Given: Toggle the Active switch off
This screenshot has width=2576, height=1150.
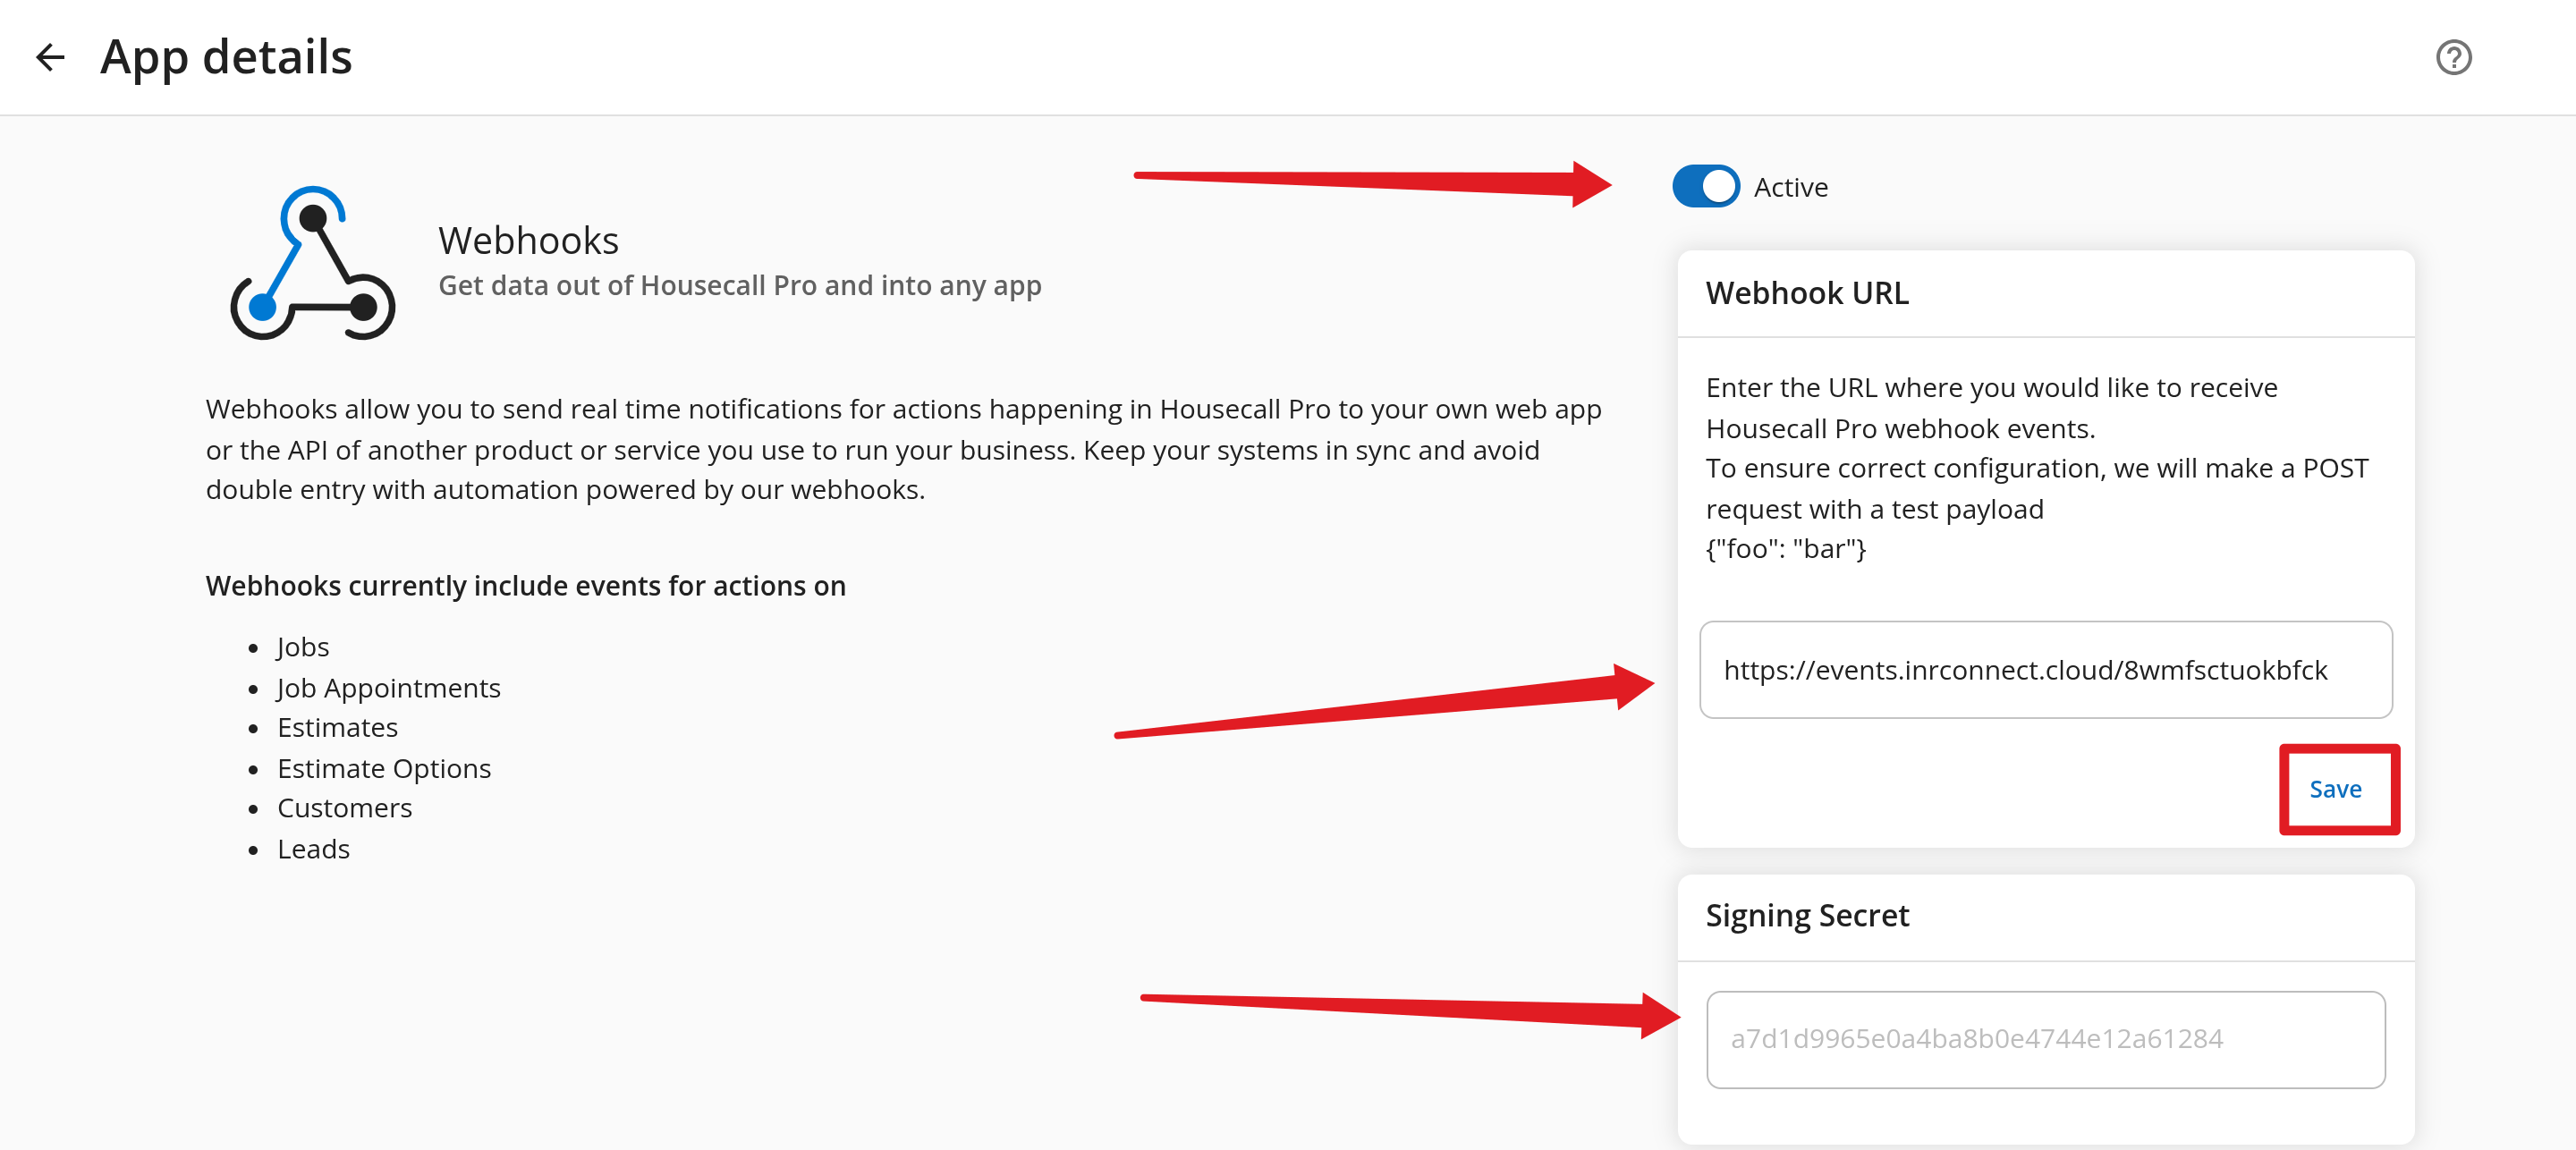Looking at the screenshot, I should point(1706,187).
